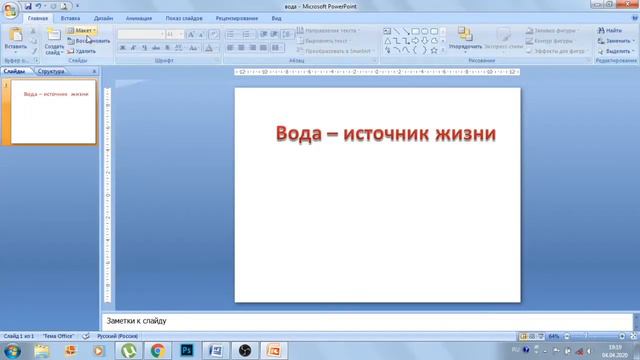Screen dimensions: 640x360
Task: Select the straight line shape
Action: [396, 31]
